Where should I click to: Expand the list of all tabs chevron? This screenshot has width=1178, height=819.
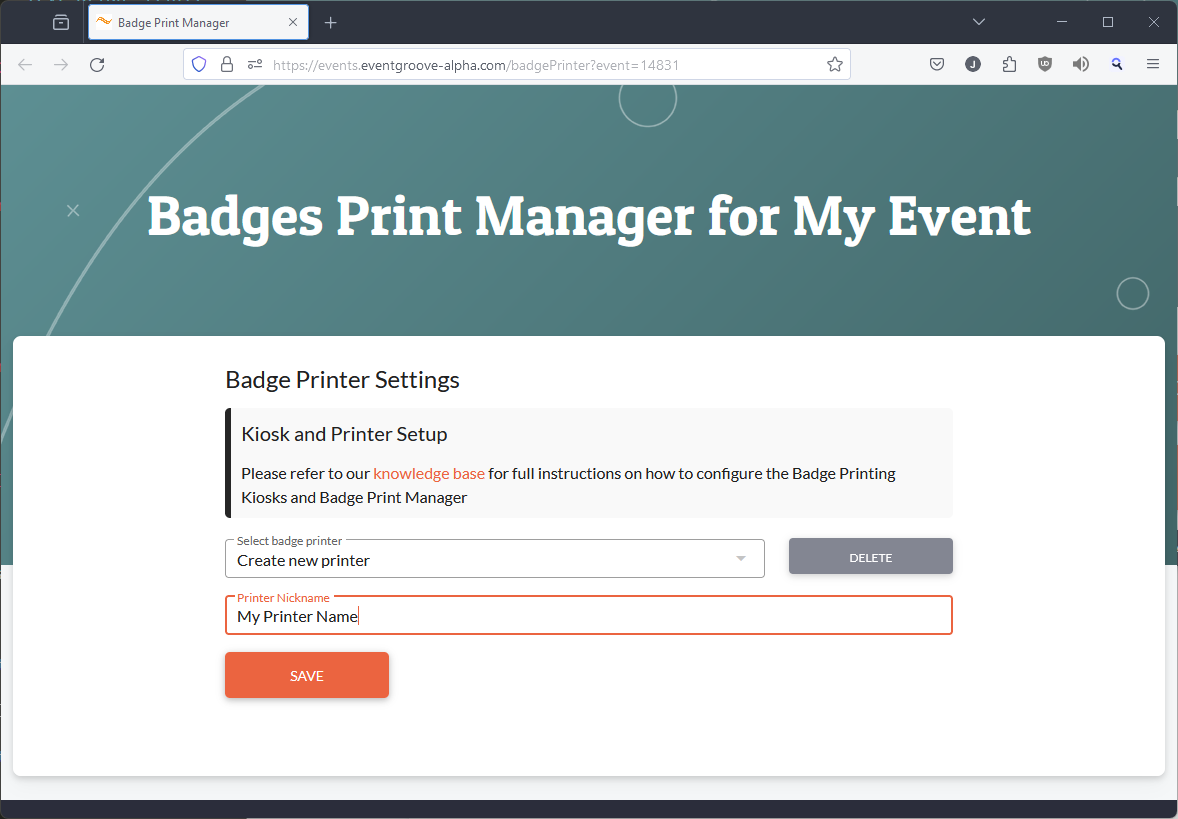978,21
